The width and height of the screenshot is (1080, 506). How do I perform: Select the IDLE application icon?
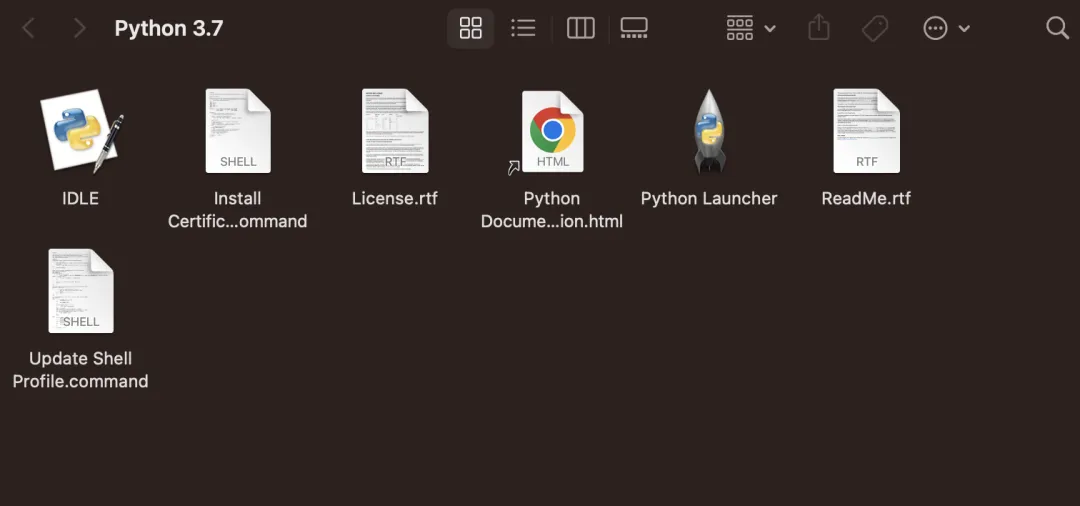point(81,130)
